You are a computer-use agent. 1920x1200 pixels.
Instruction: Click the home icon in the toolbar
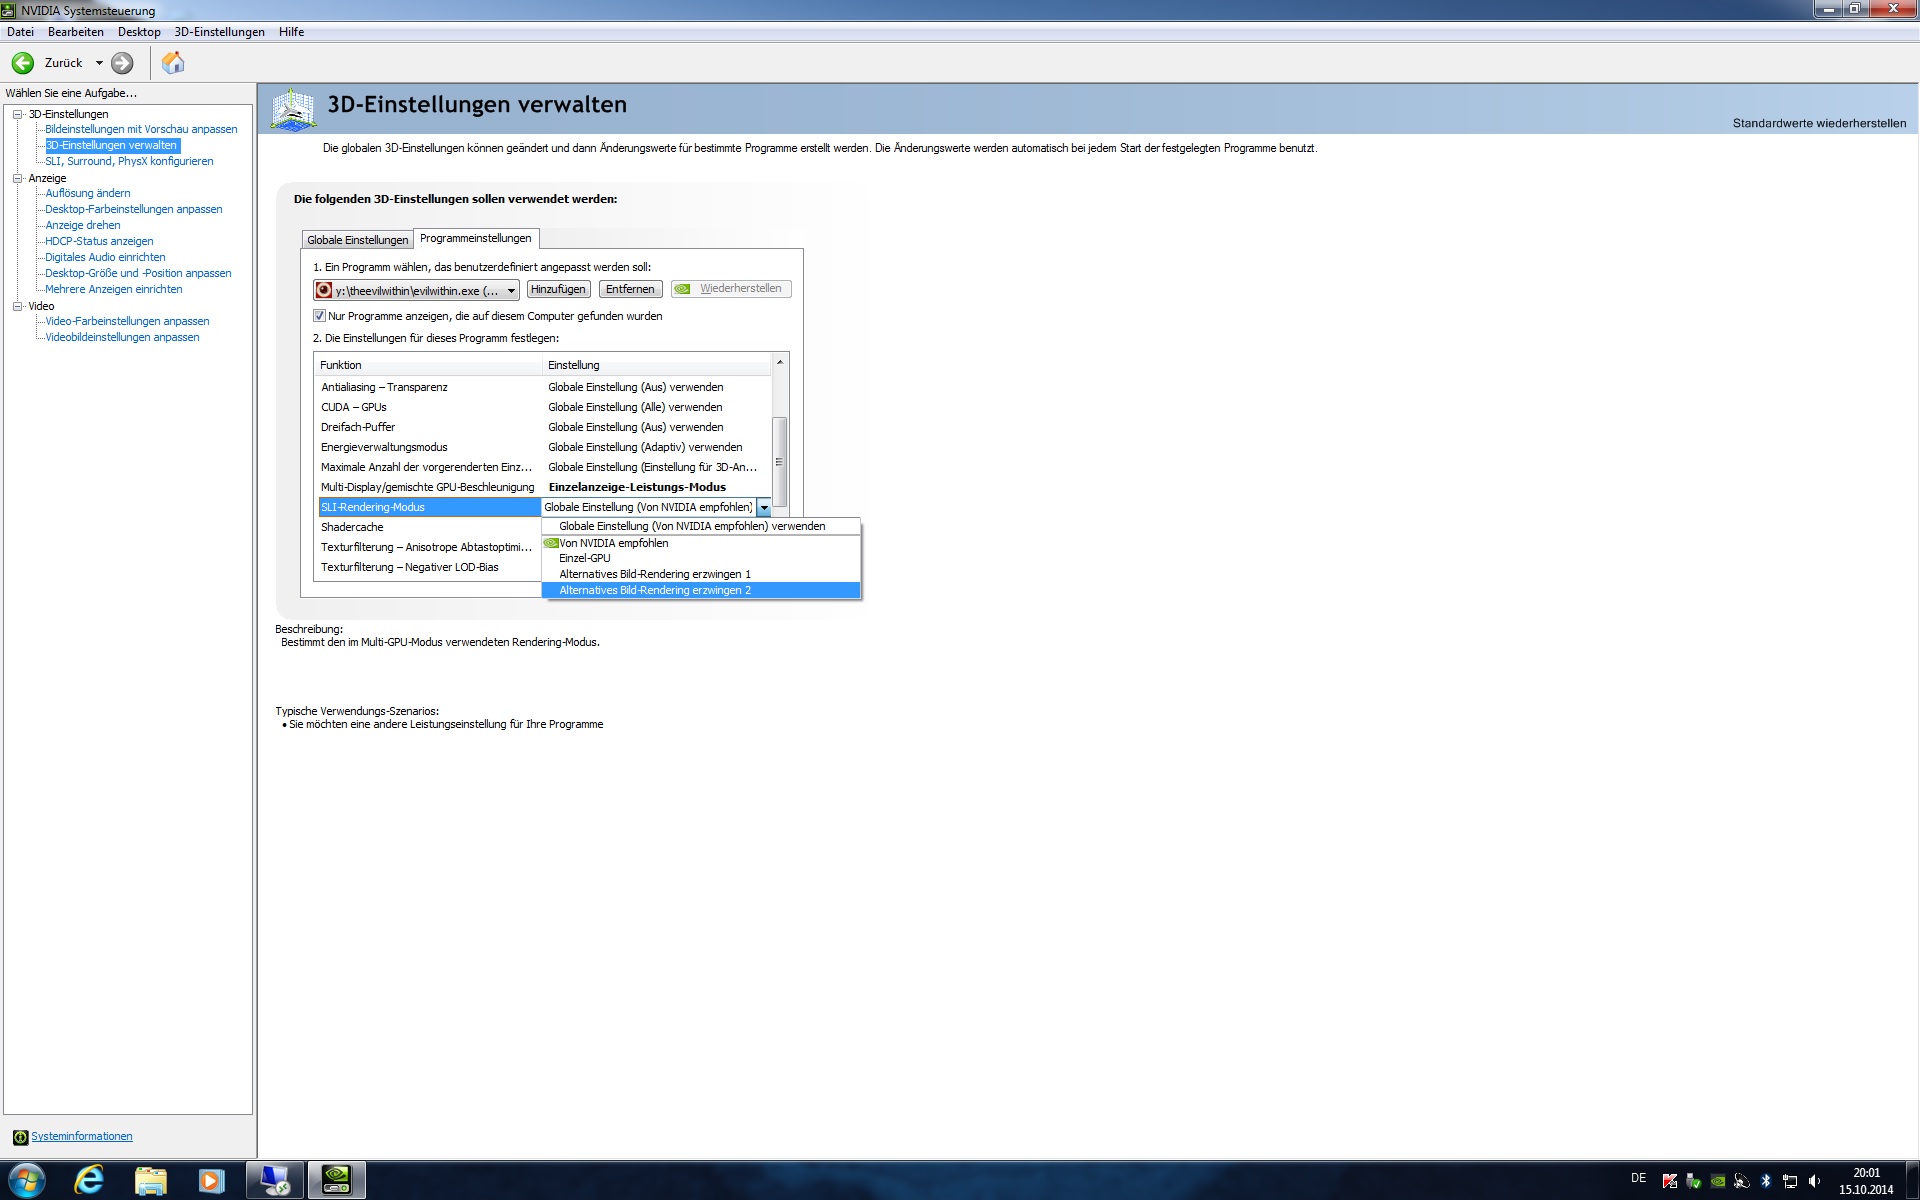(173, 63)
